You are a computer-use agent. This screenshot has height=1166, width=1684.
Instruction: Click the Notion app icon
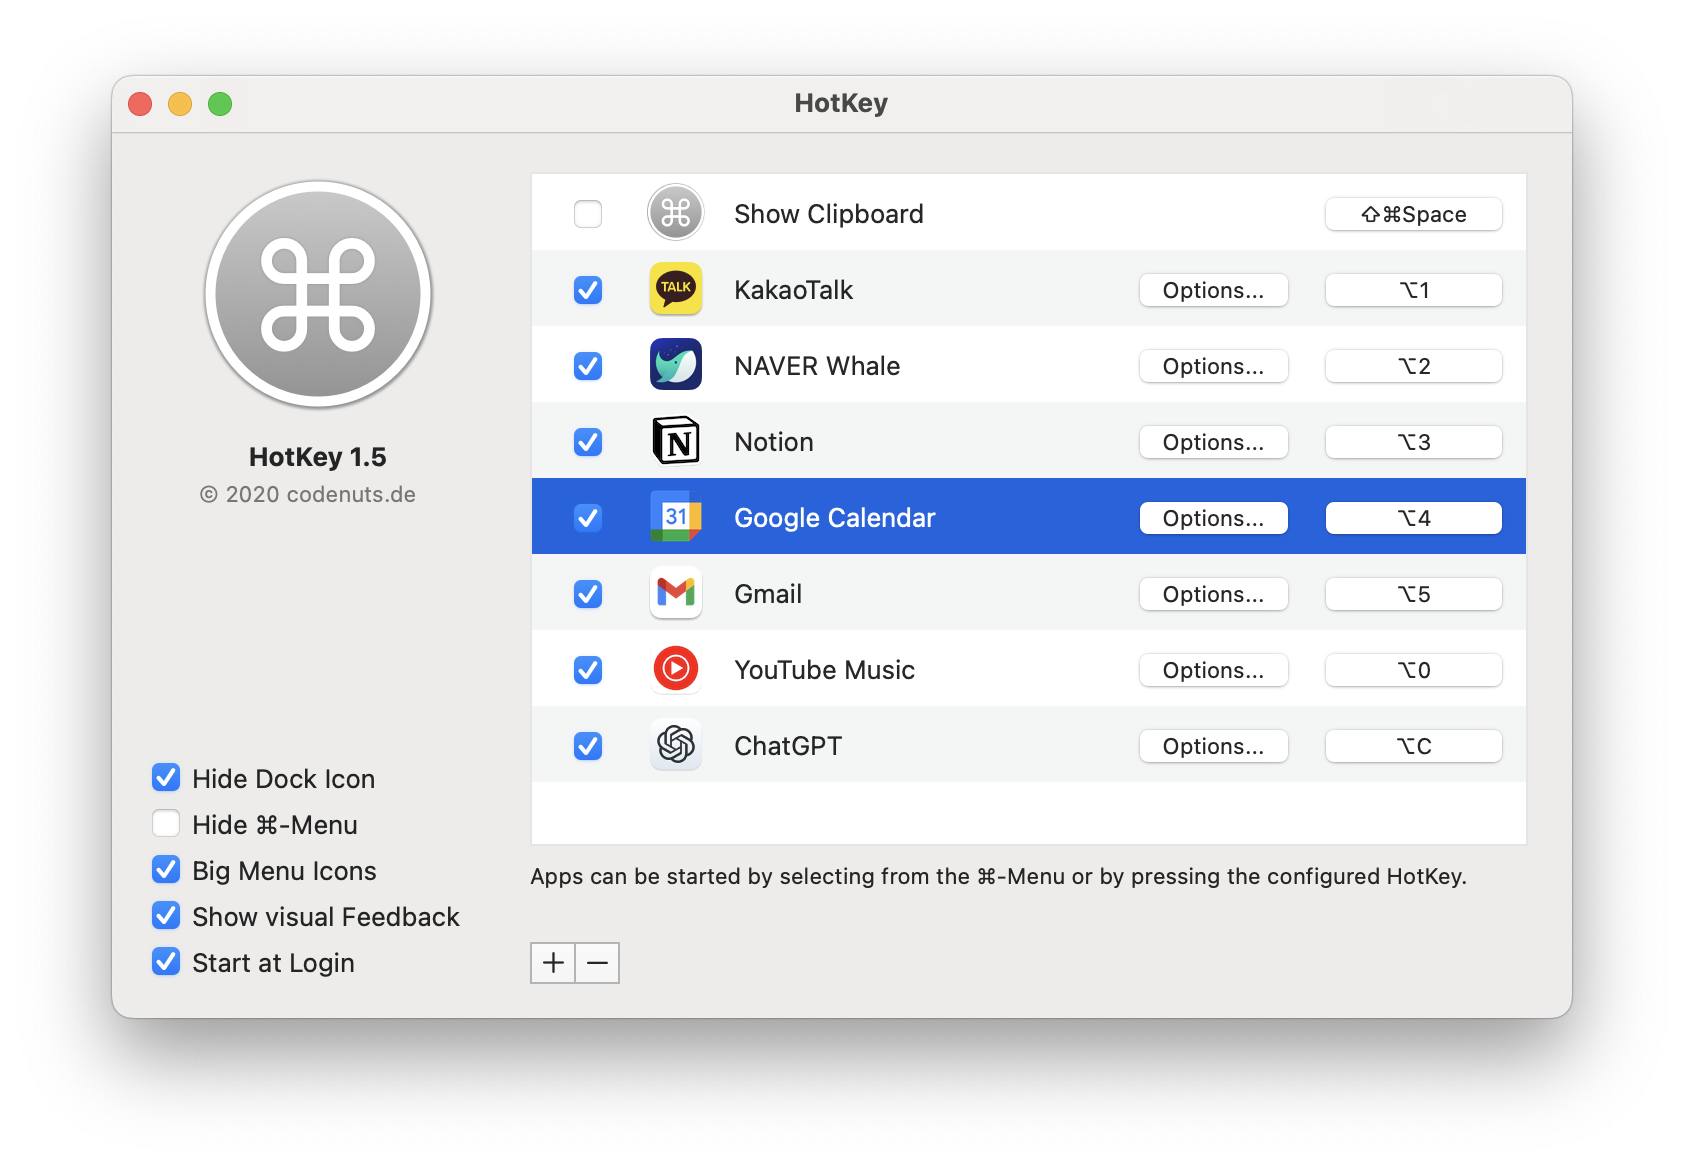click(676, 441)
